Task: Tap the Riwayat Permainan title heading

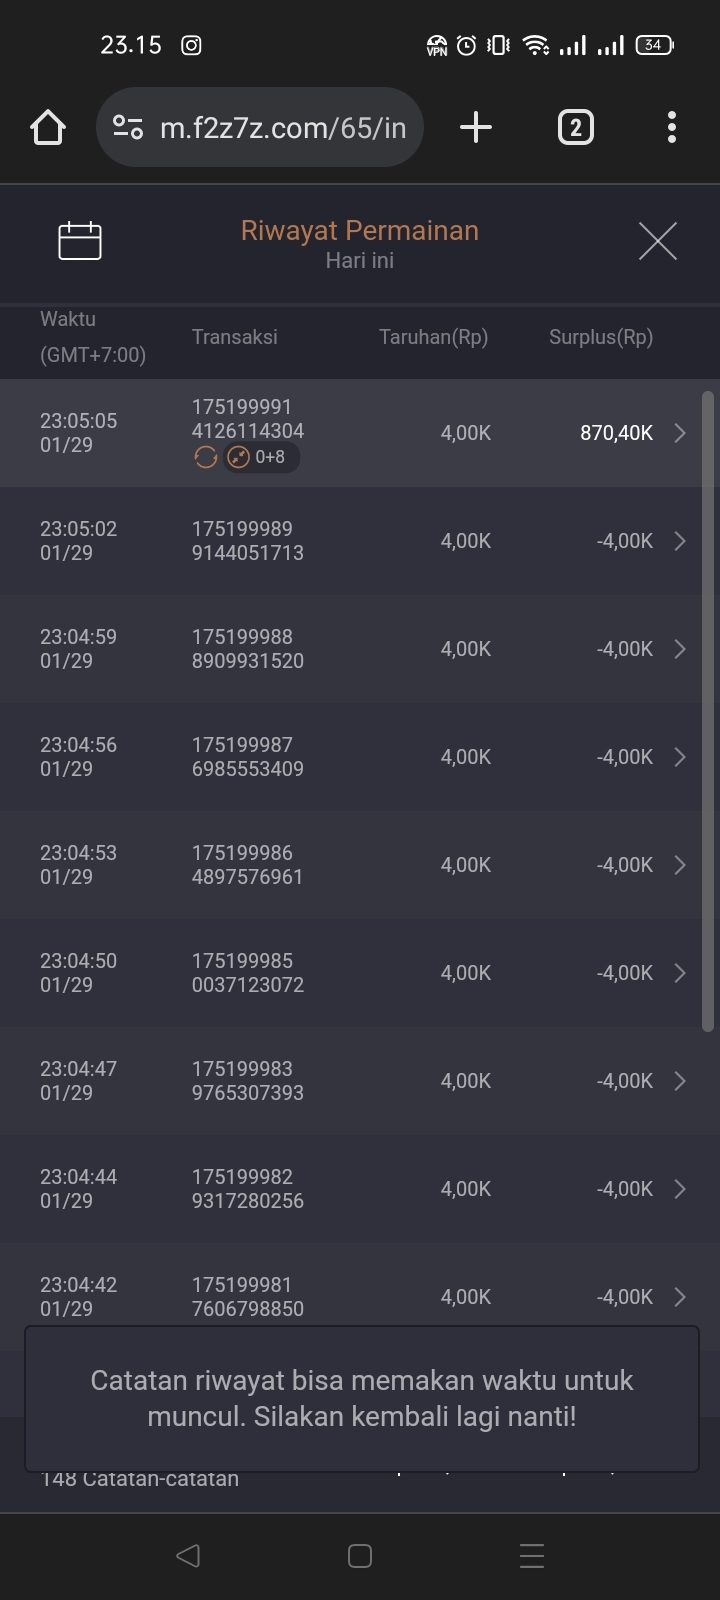Action: [360, 231]
